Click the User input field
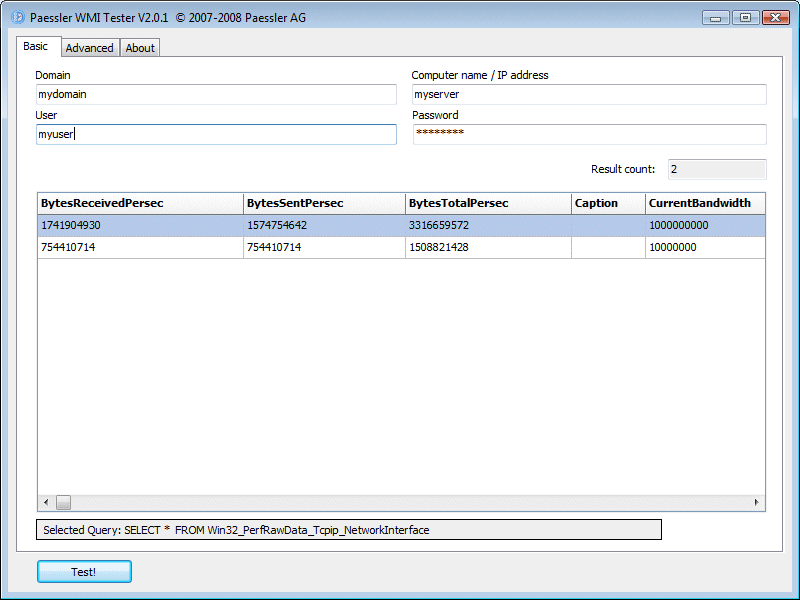800x600 pixels. pyautogui.click(x=216, y=134)
